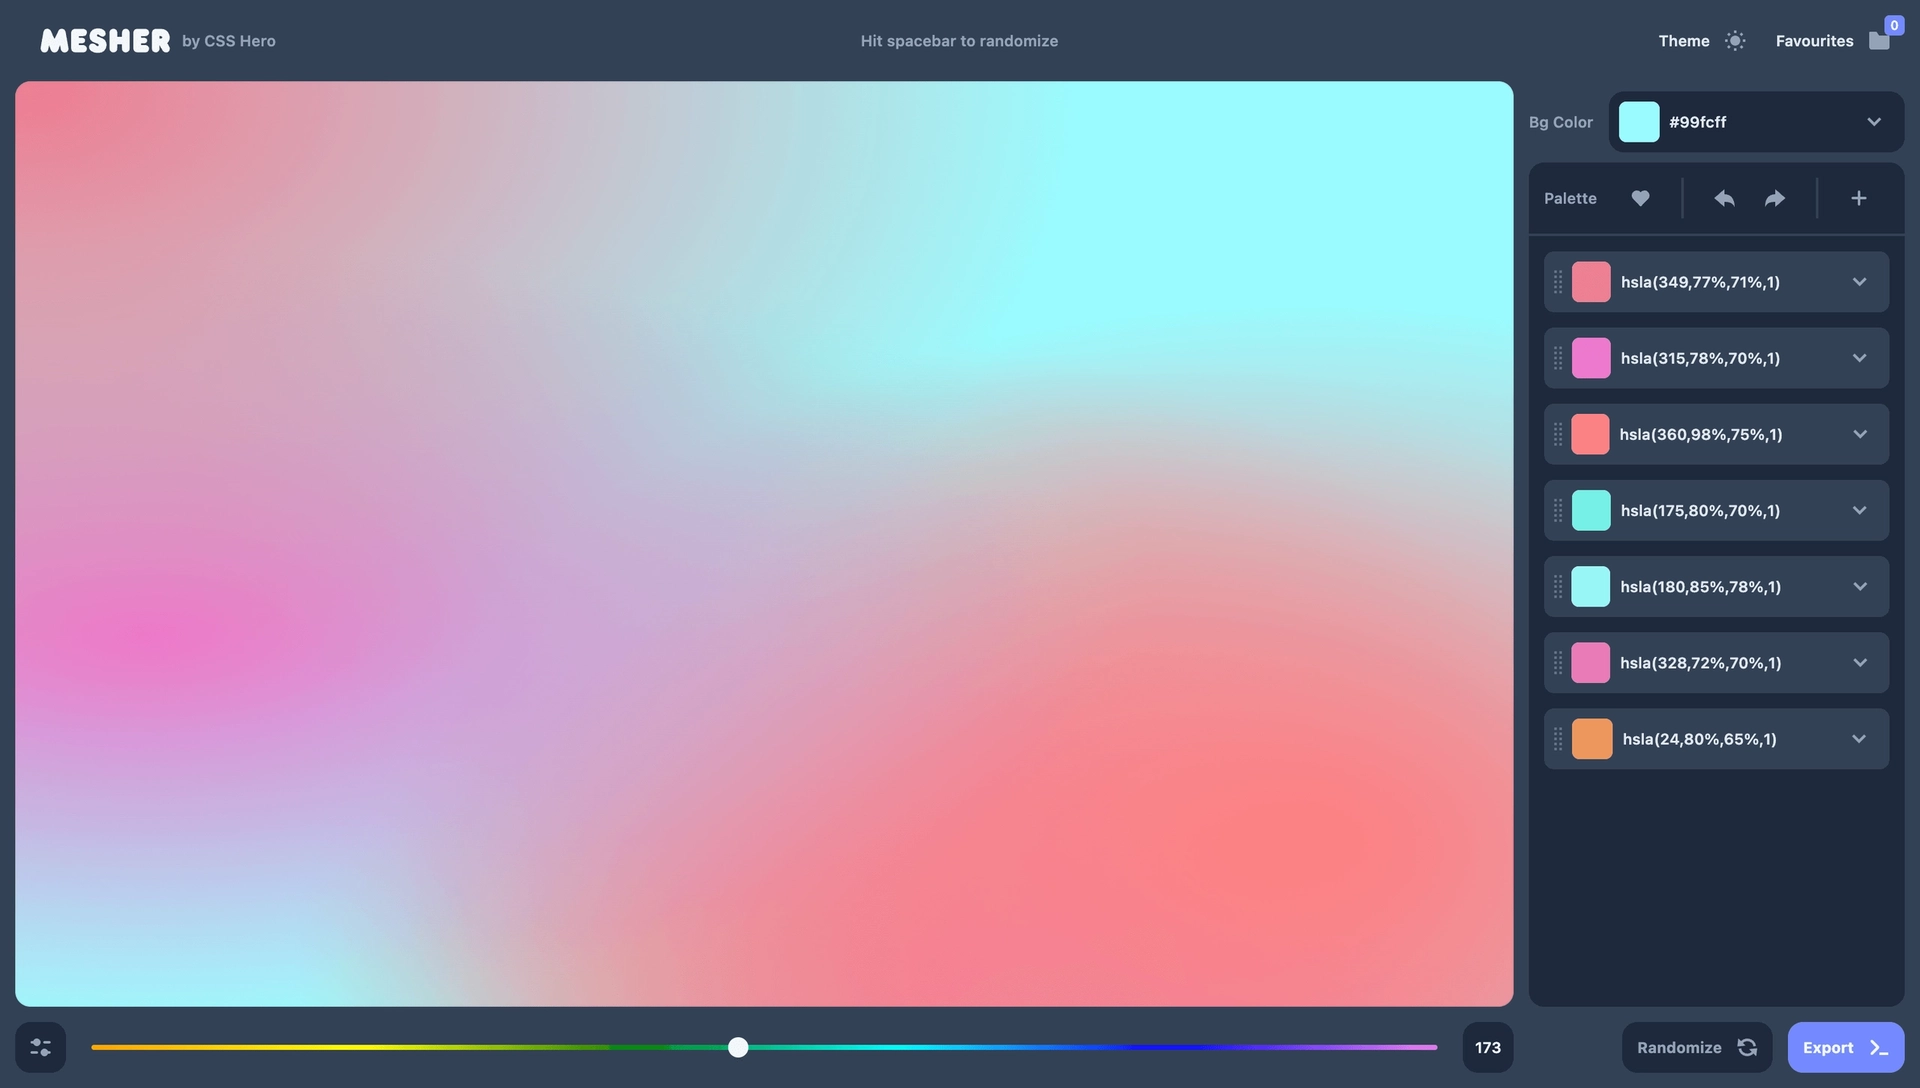Click the Export button
The image size is (1920, 1088).
click(1846, 1047)
